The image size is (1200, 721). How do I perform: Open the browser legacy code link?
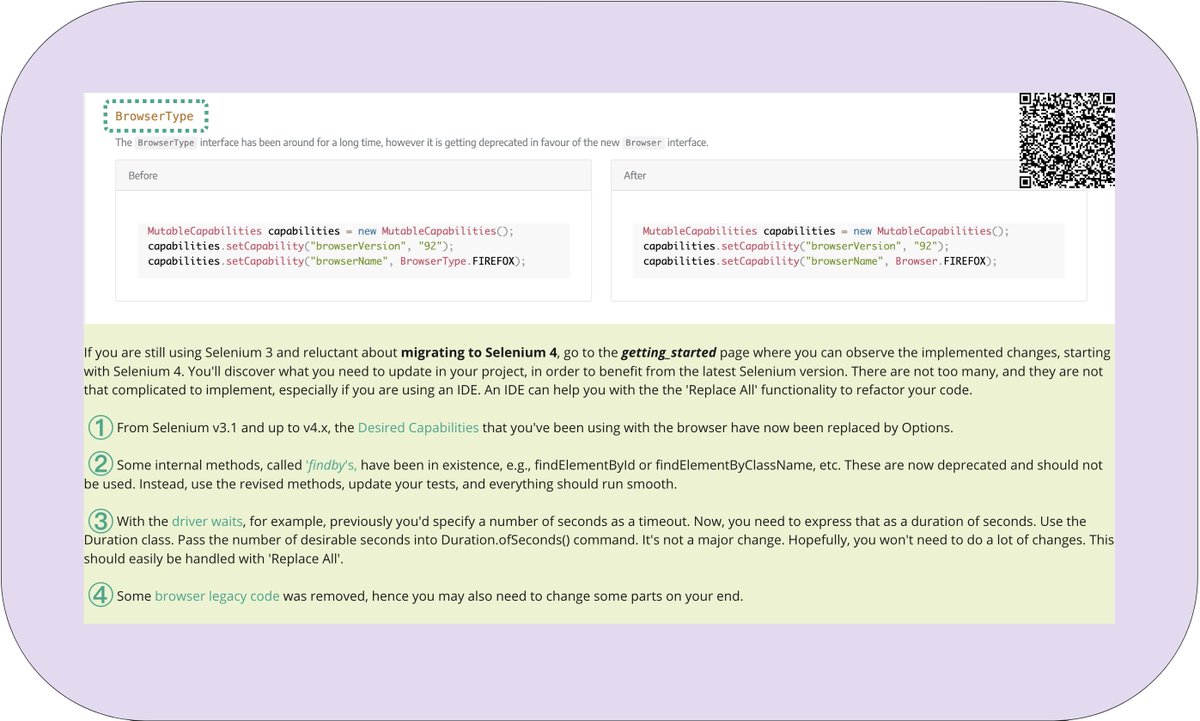217,596
